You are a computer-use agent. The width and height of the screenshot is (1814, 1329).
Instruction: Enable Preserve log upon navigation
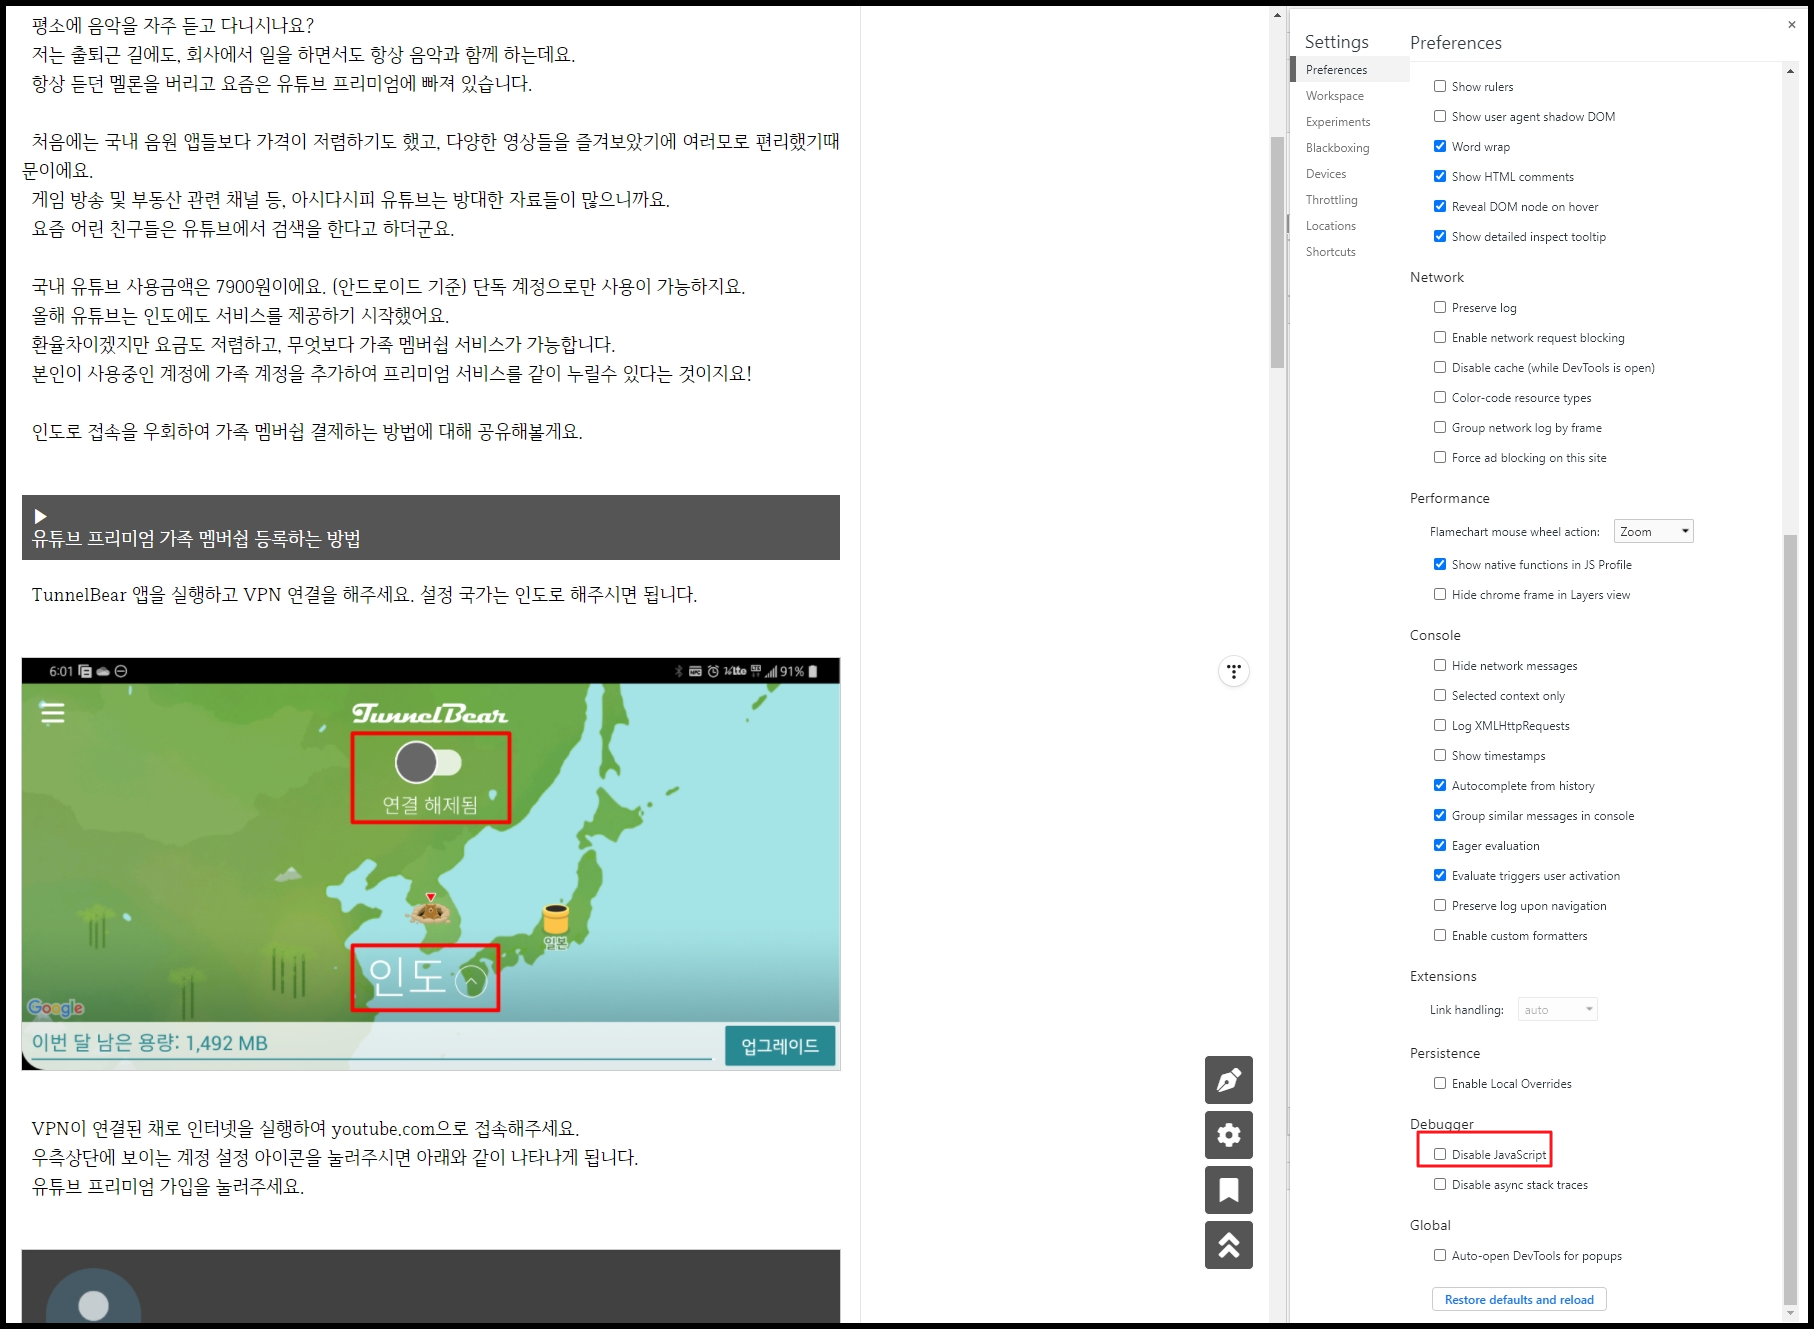[1440, 905]
